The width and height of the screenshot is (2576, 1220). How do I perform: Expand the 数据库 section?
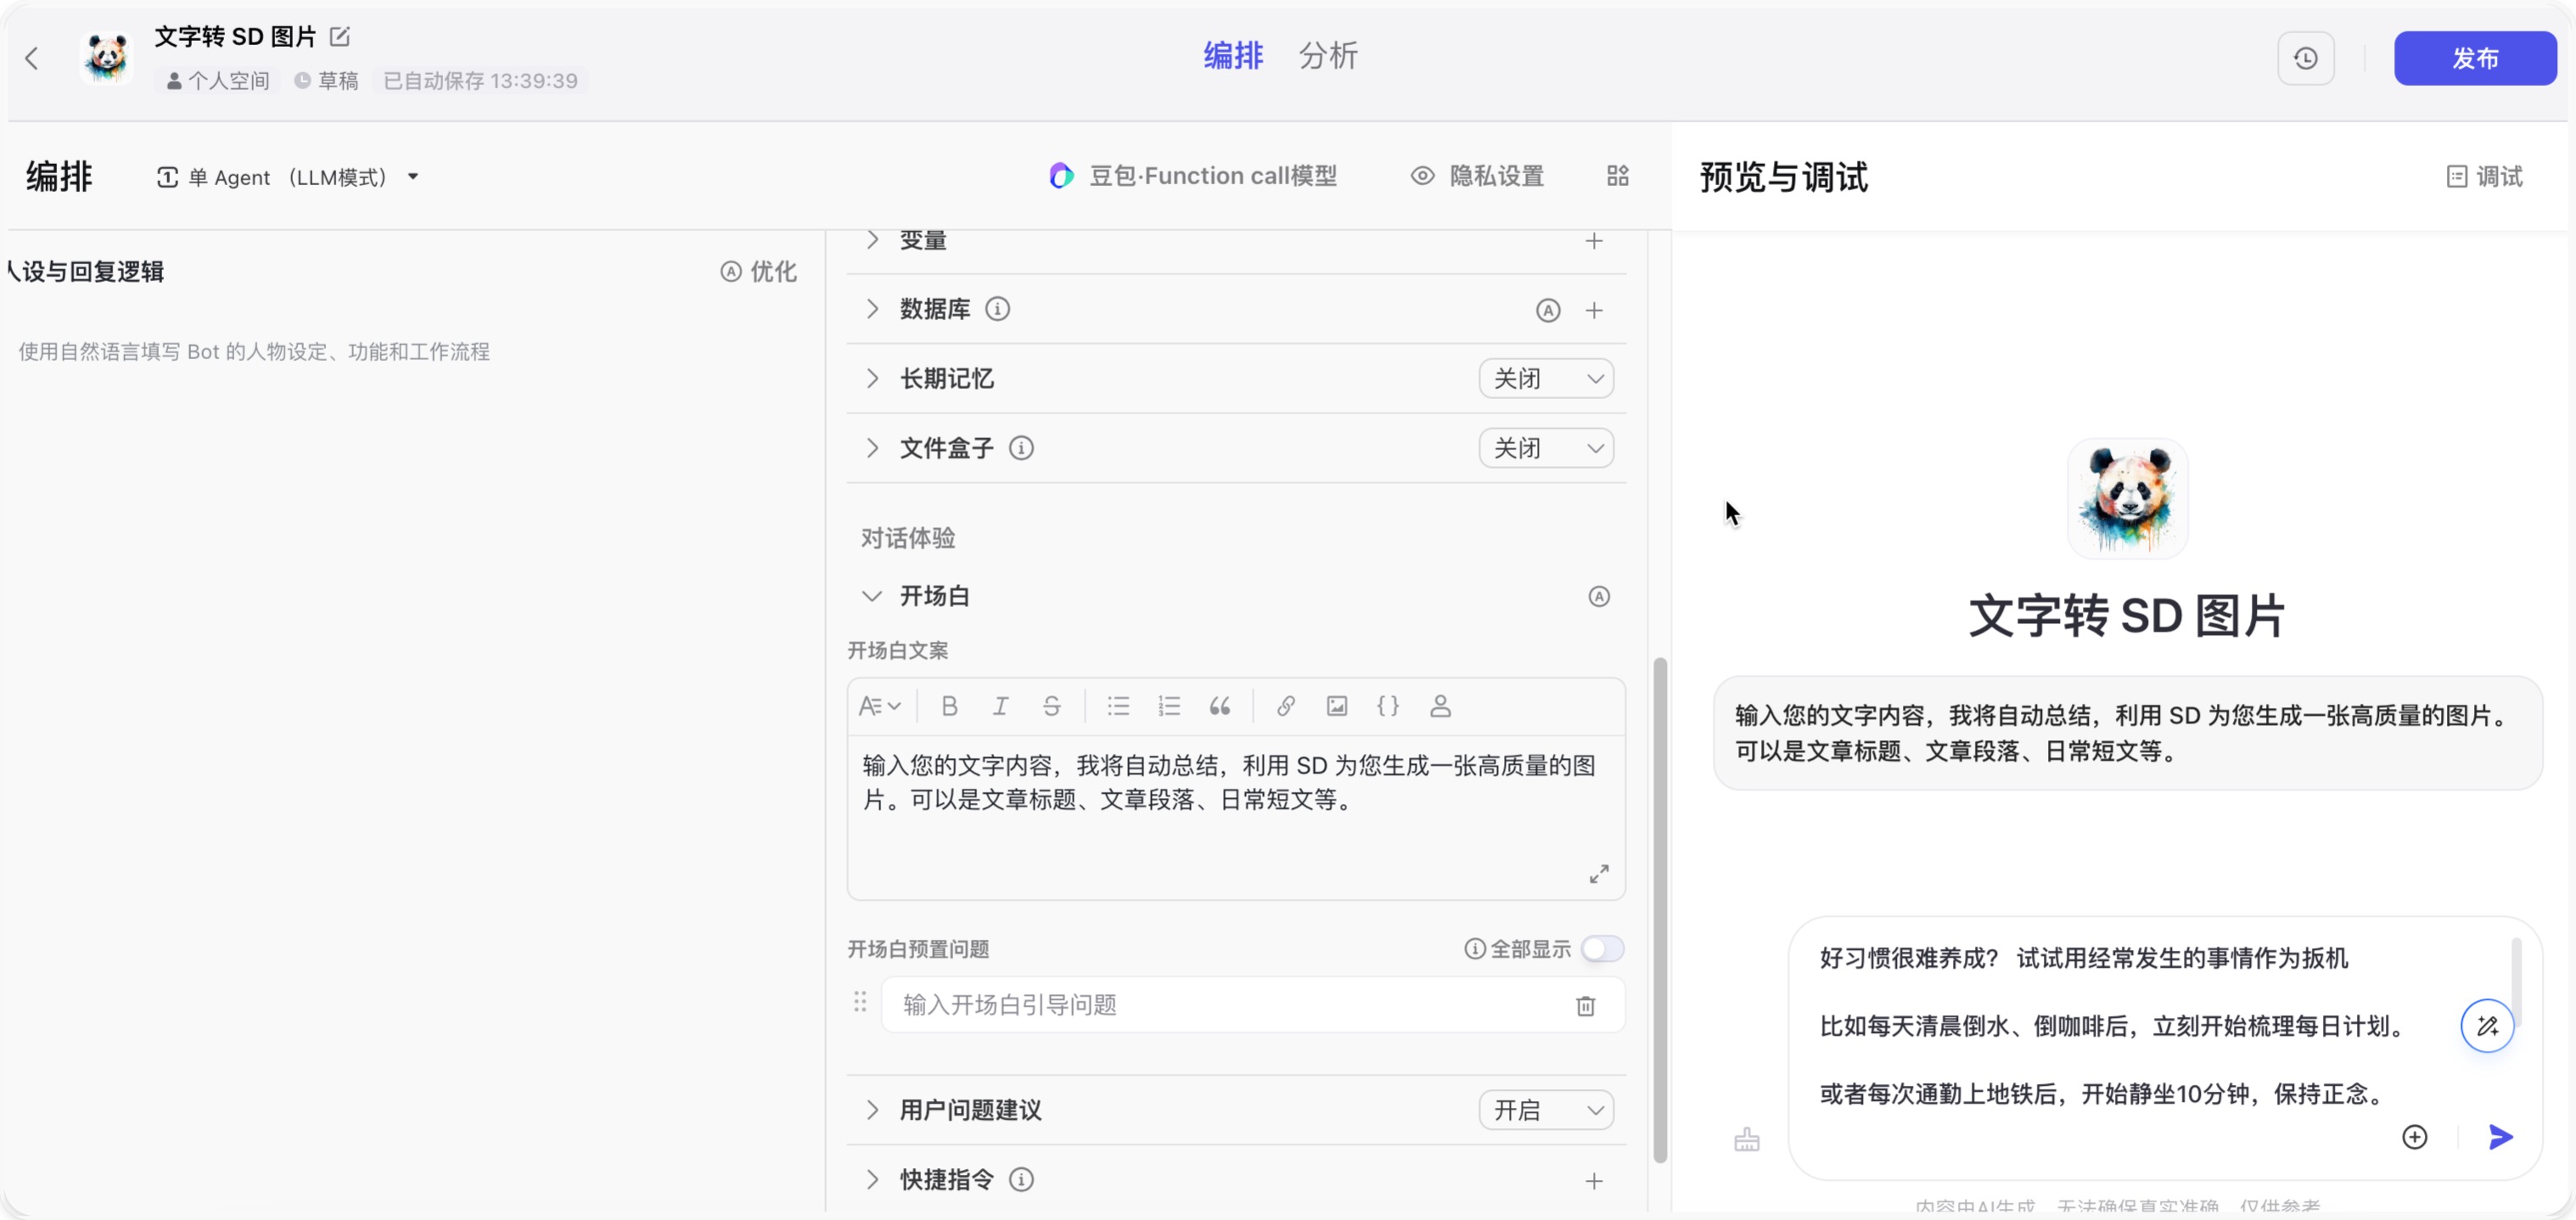(x=871, y=309)
